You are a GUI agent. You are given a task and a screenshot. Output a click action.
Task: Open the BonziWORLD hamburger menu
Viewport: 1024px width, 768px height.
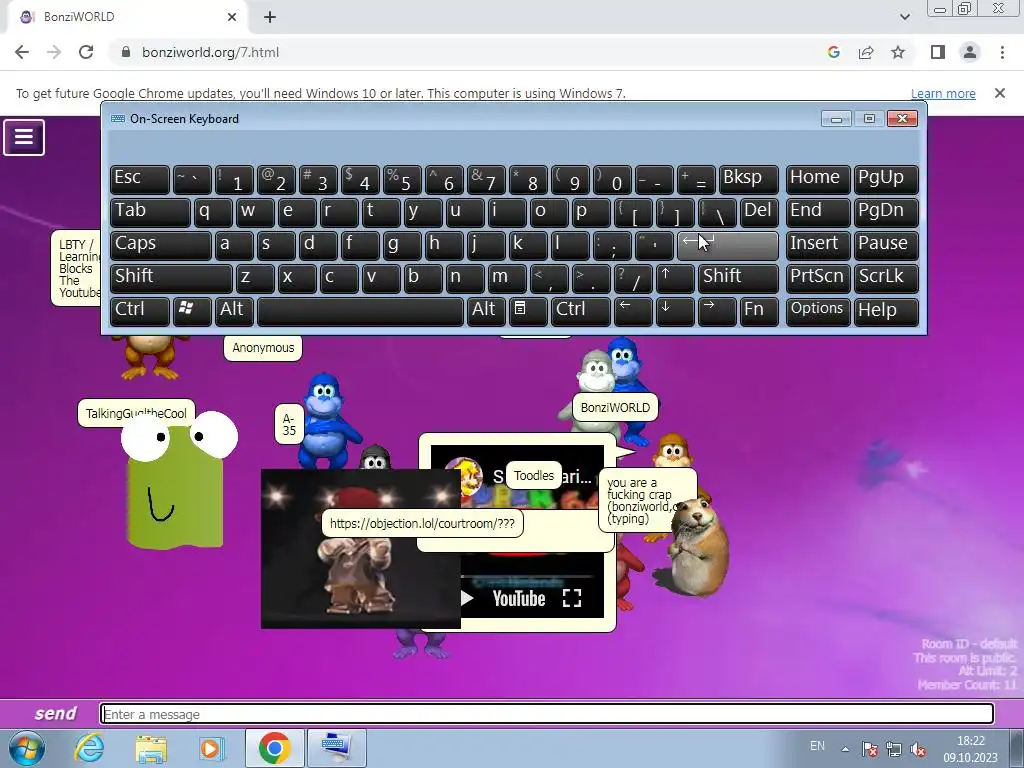point(24,137)
